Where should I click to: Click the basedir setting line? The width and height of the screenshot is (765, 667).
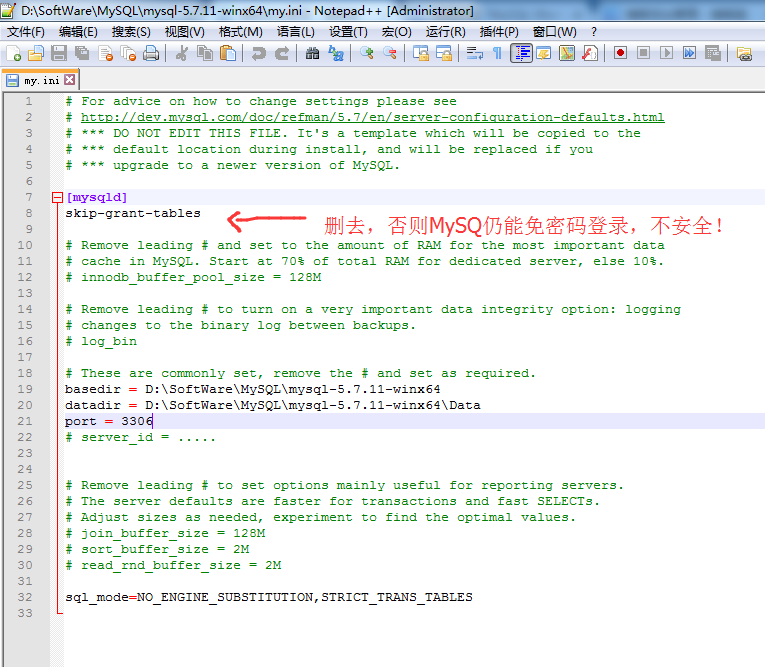[253, 389]
